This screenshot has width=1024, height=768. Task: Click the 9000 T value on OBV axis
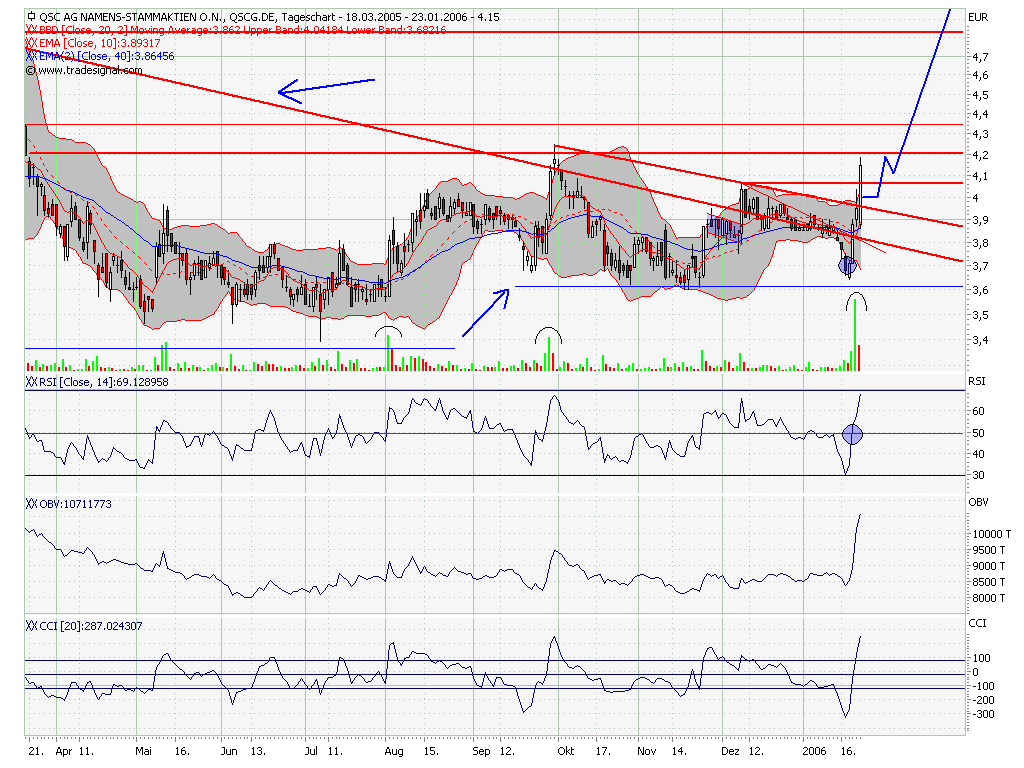coord(989,566)
